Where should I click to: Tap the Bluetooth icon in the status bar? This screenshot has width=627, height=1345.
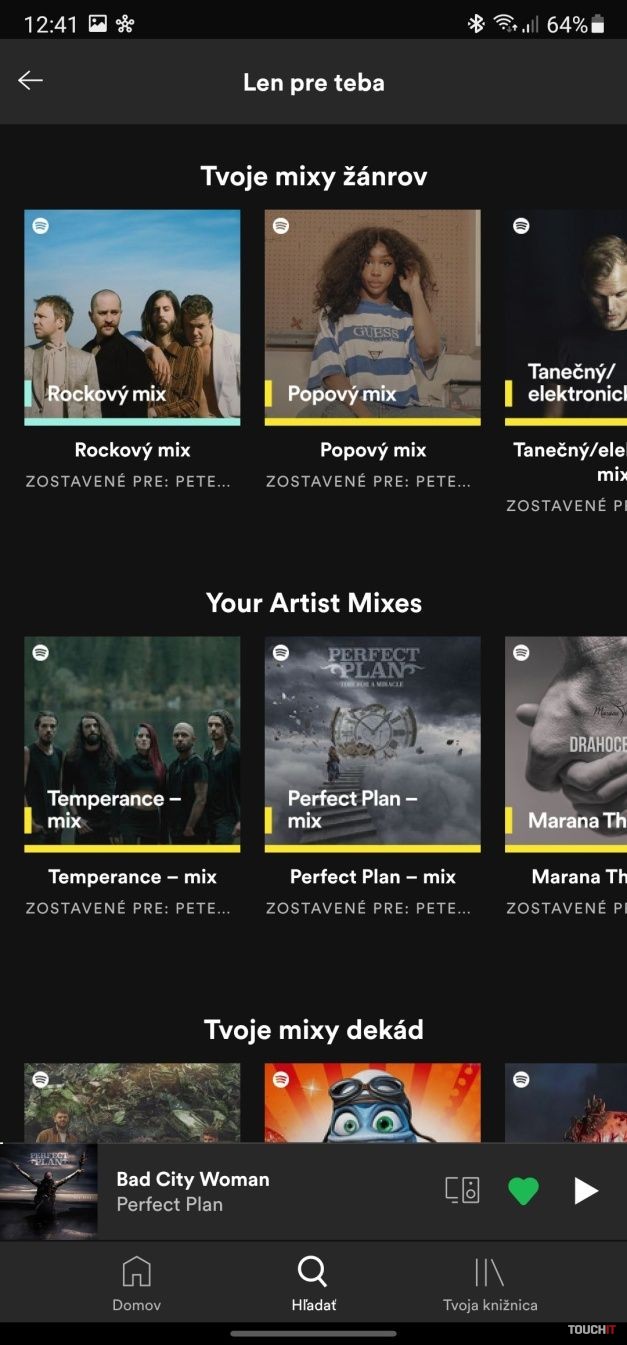476,24
